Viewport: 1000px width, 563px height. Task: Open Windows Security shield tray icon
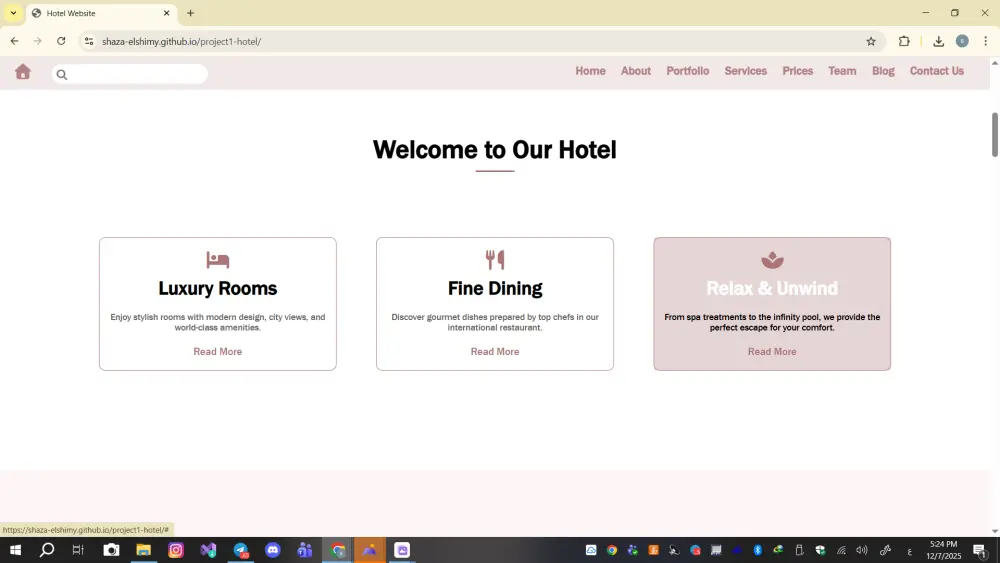coord(820,550)
